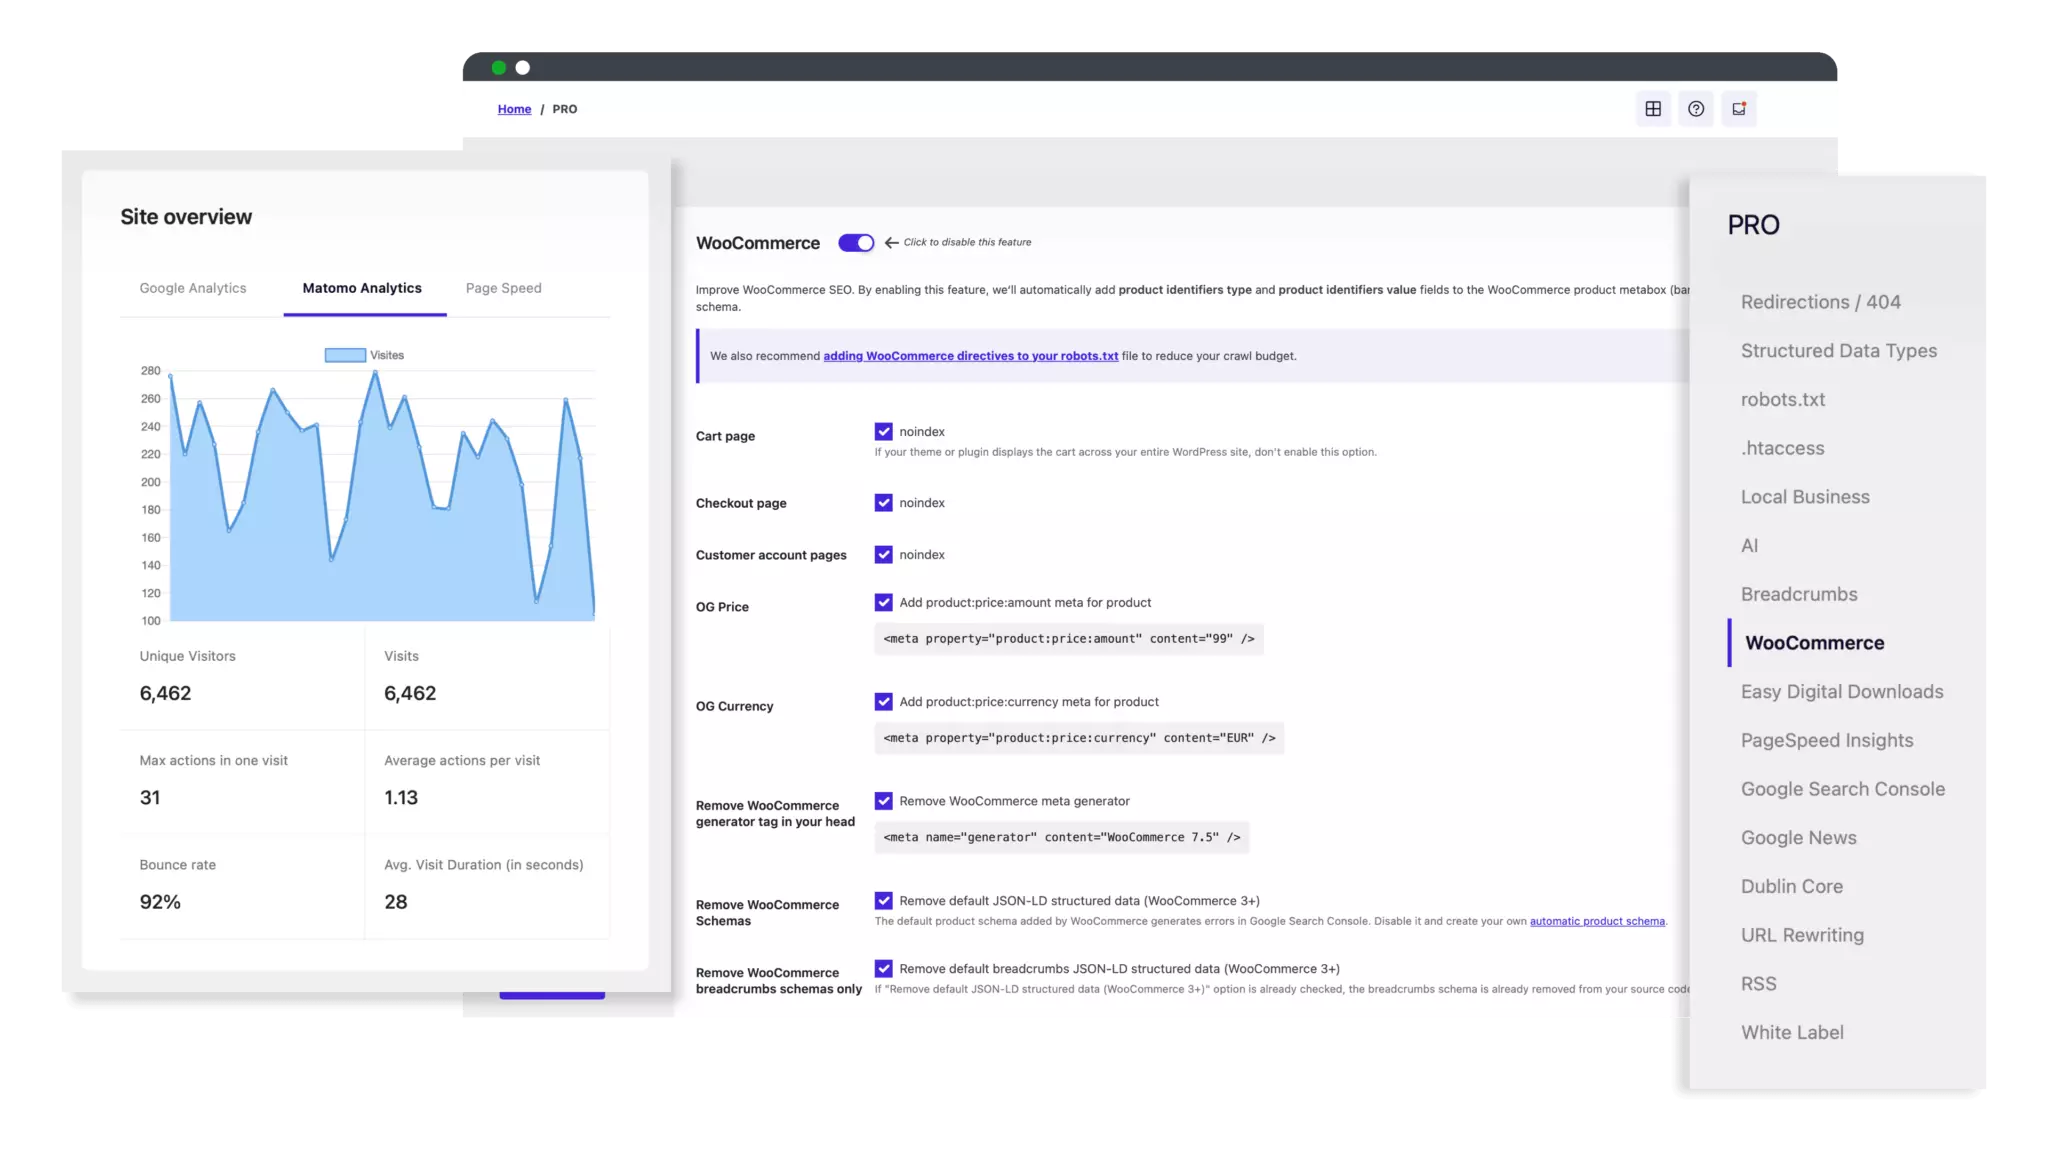Click the generator meta code snippet
The image size is (2048, 1152).
point(1061,838)
